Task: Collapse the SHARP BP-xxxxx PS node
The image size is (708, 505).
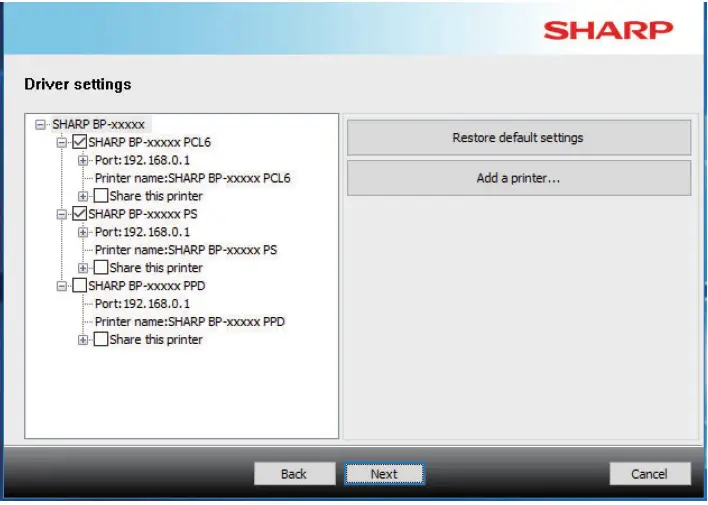Action: [61, 214]
